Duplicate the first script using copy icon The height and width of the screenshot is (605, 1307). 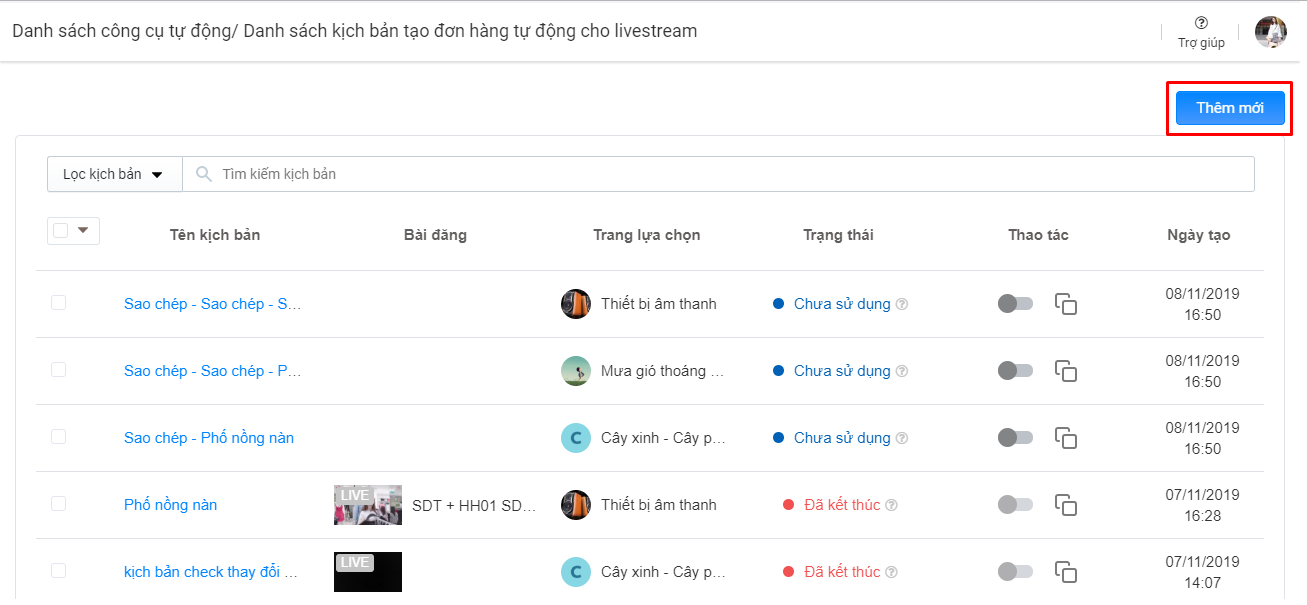click(x=1066, y=304)
